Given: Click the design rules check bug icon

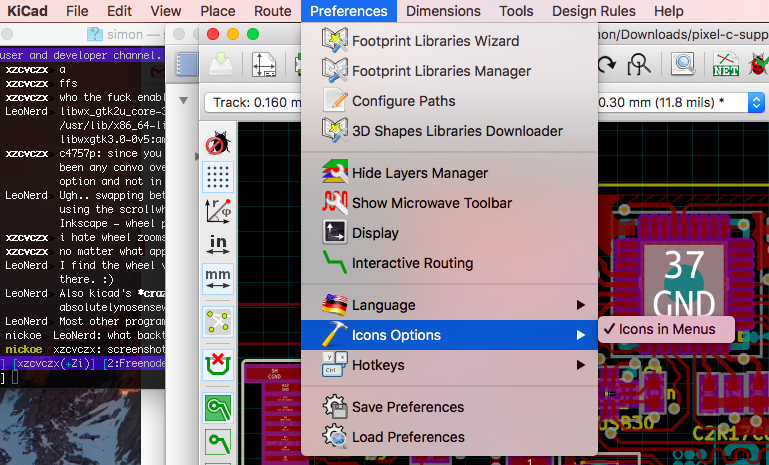Looking at the screenshot, I should [x=757, y=65].
